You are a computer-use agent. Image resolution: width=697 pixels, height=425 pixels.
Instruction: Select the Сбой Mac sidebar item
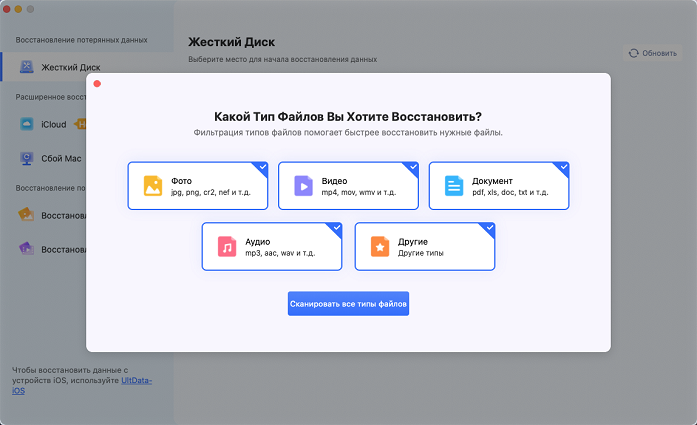point(61,158)
